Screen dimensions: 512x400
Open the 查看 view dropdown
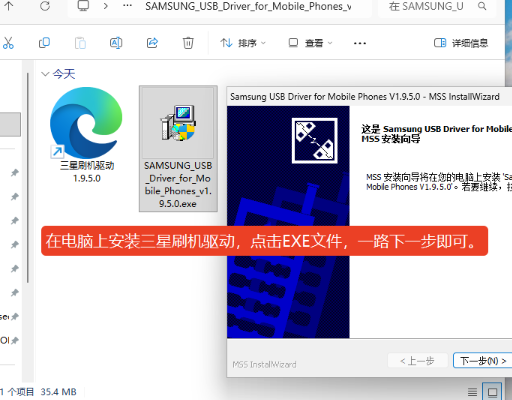[x=310, y=43]
